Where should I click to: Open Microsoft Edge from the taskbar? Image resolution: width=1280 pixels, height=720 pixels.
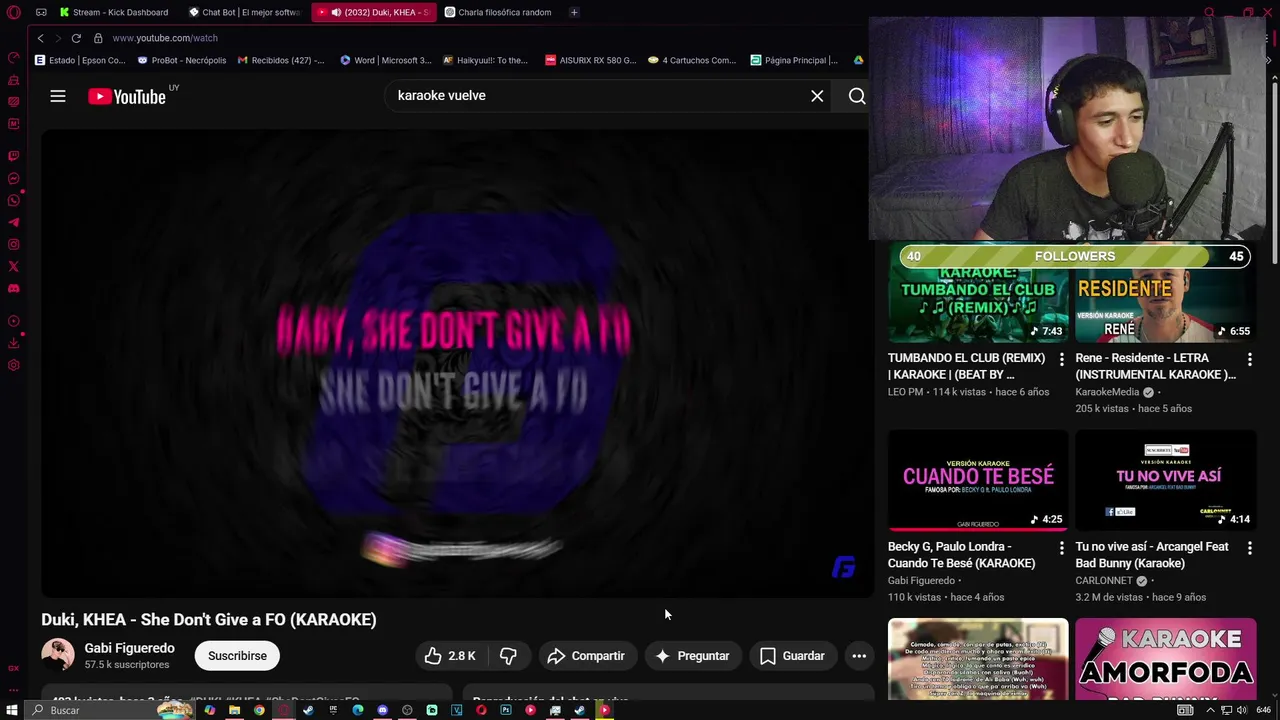click(358, 710)
